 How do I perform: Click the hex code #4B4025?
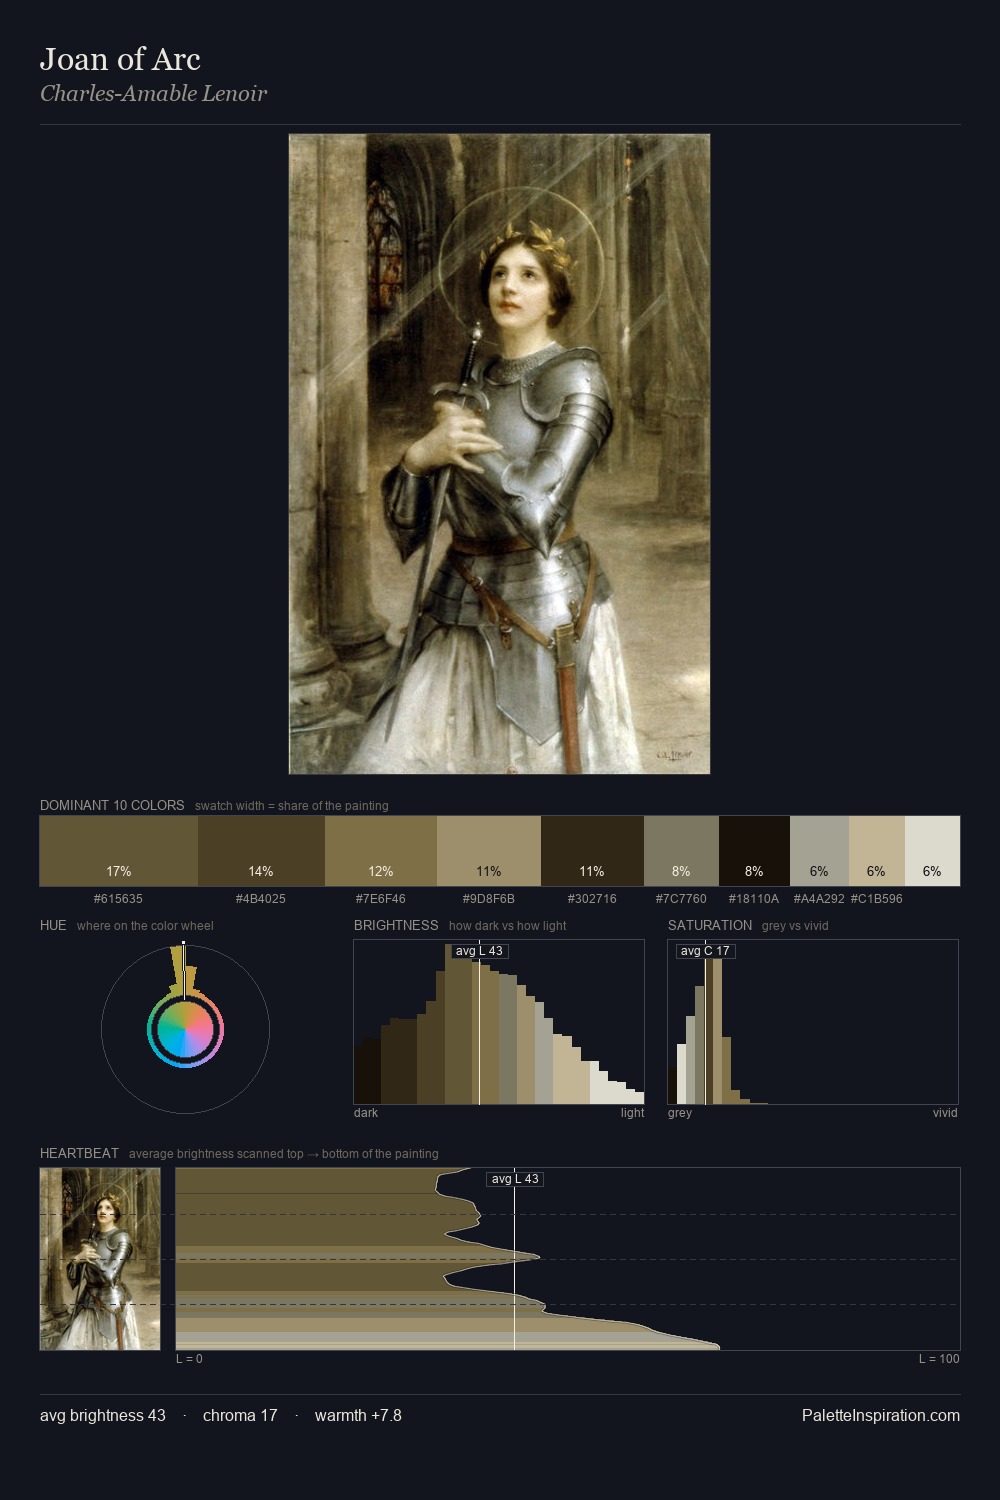tap(261, 899)
